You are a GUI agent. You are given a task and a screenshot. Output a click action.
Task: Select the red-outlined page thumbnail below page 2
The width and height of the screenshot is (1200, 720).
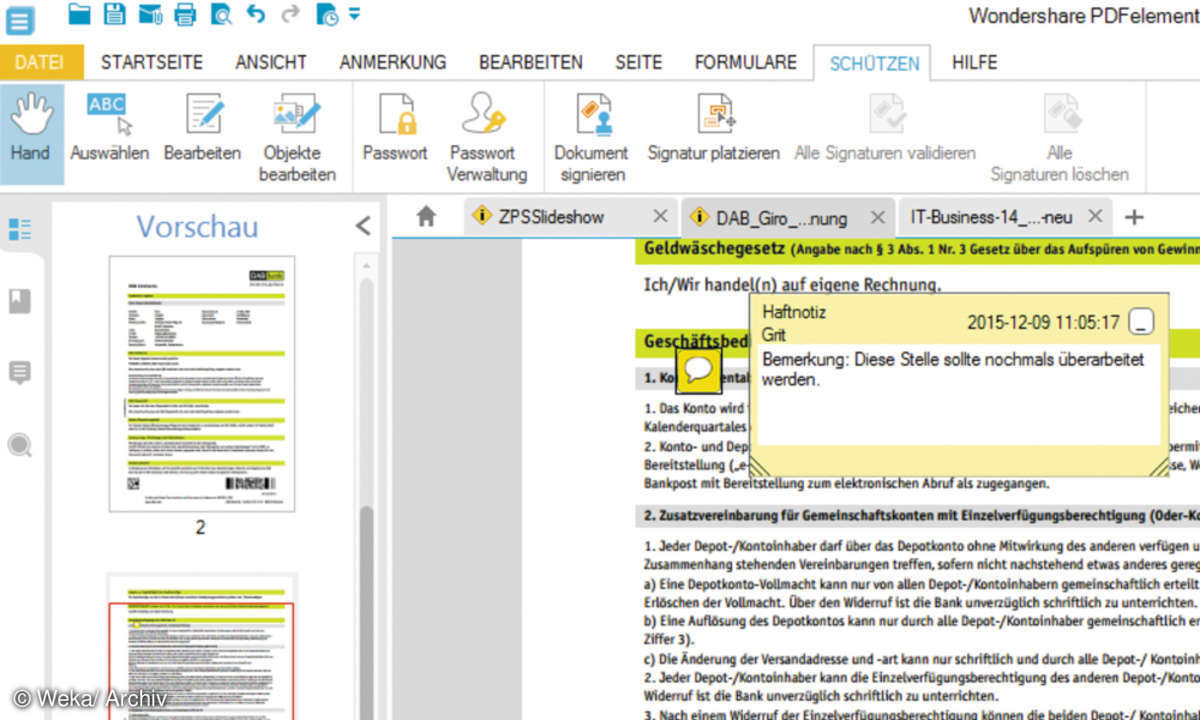pos(202,647)
